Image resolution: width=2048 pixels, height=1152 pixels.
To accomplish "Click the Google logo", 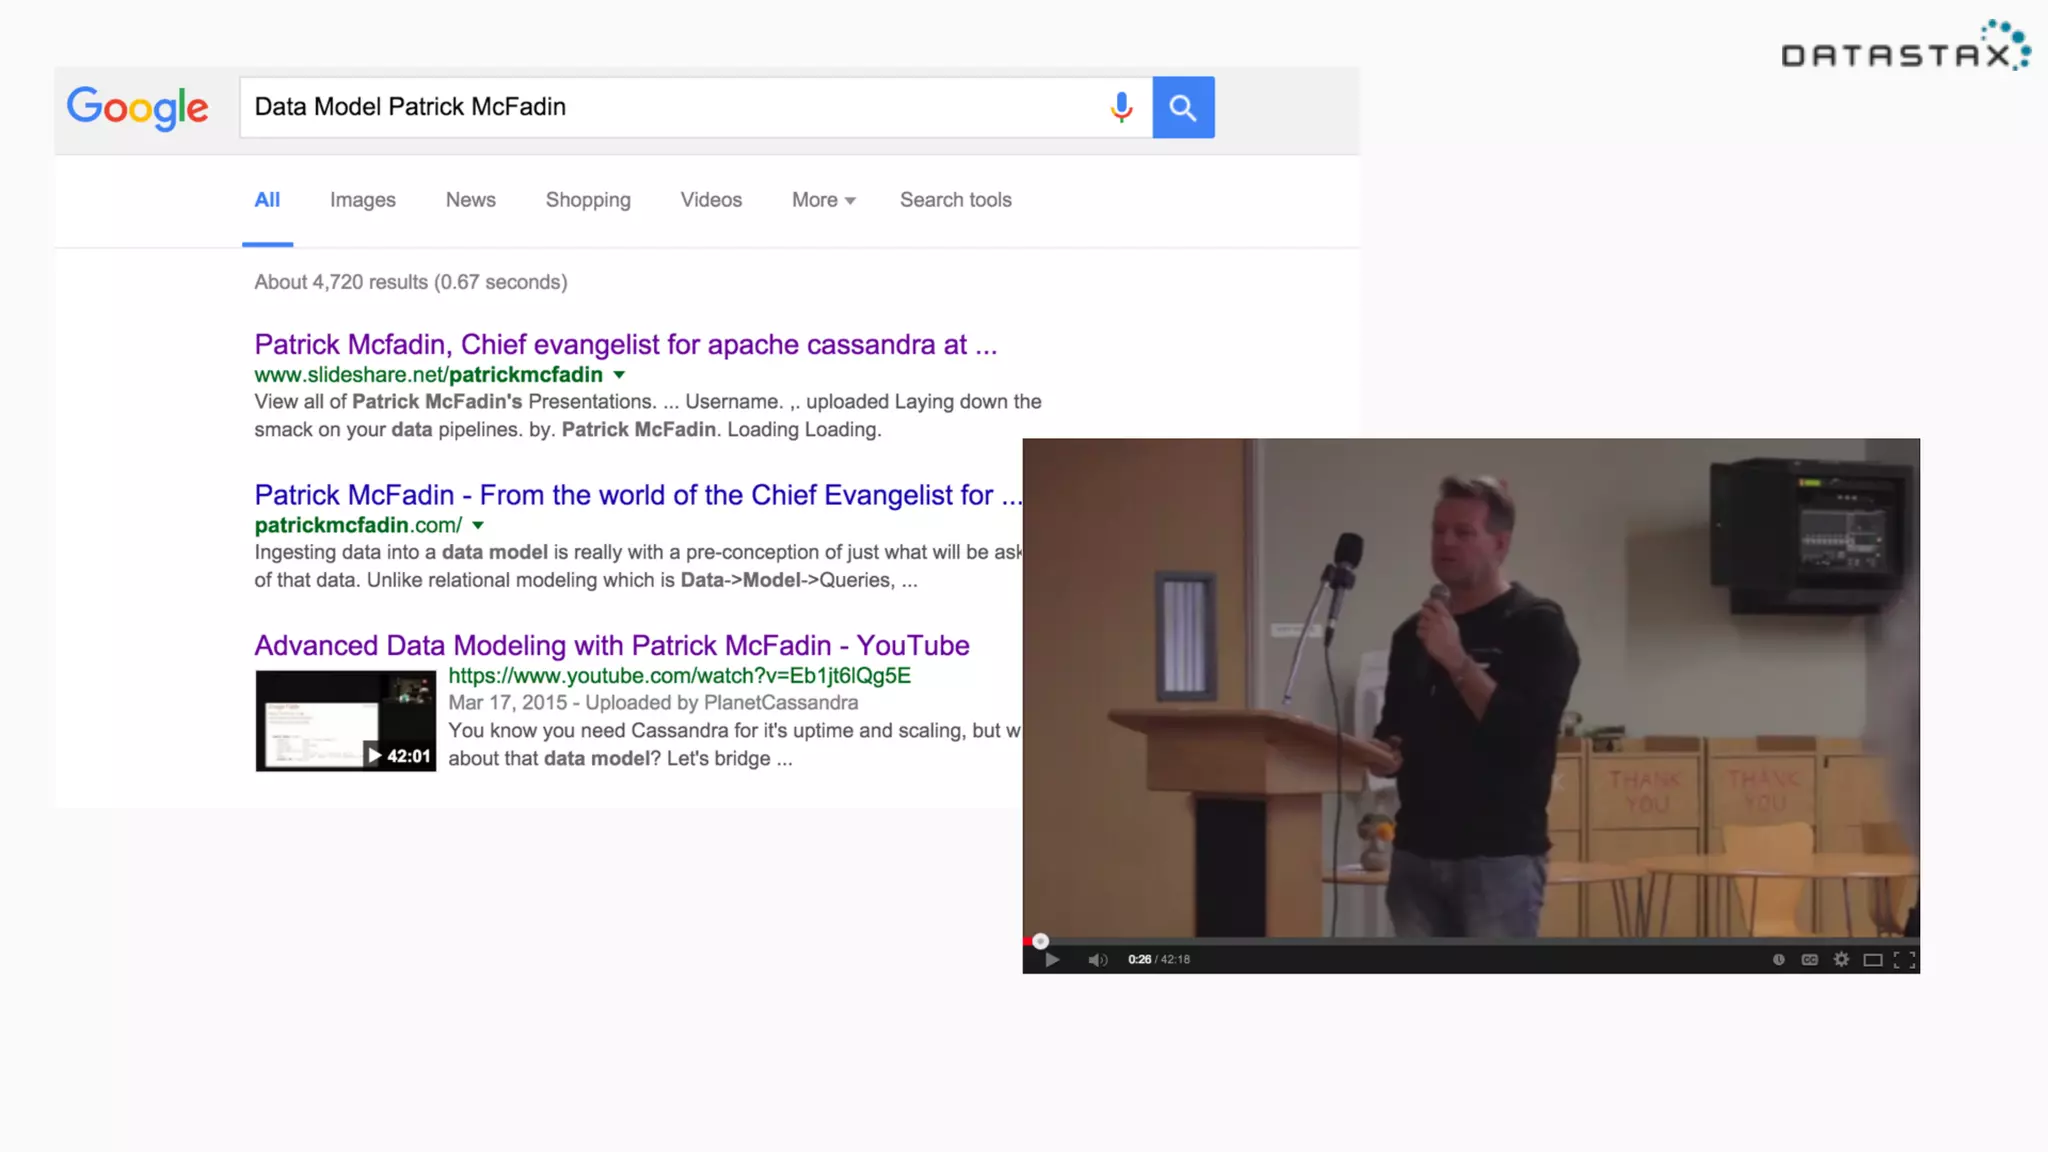I will pyautogui.click(x=138, y=107).
